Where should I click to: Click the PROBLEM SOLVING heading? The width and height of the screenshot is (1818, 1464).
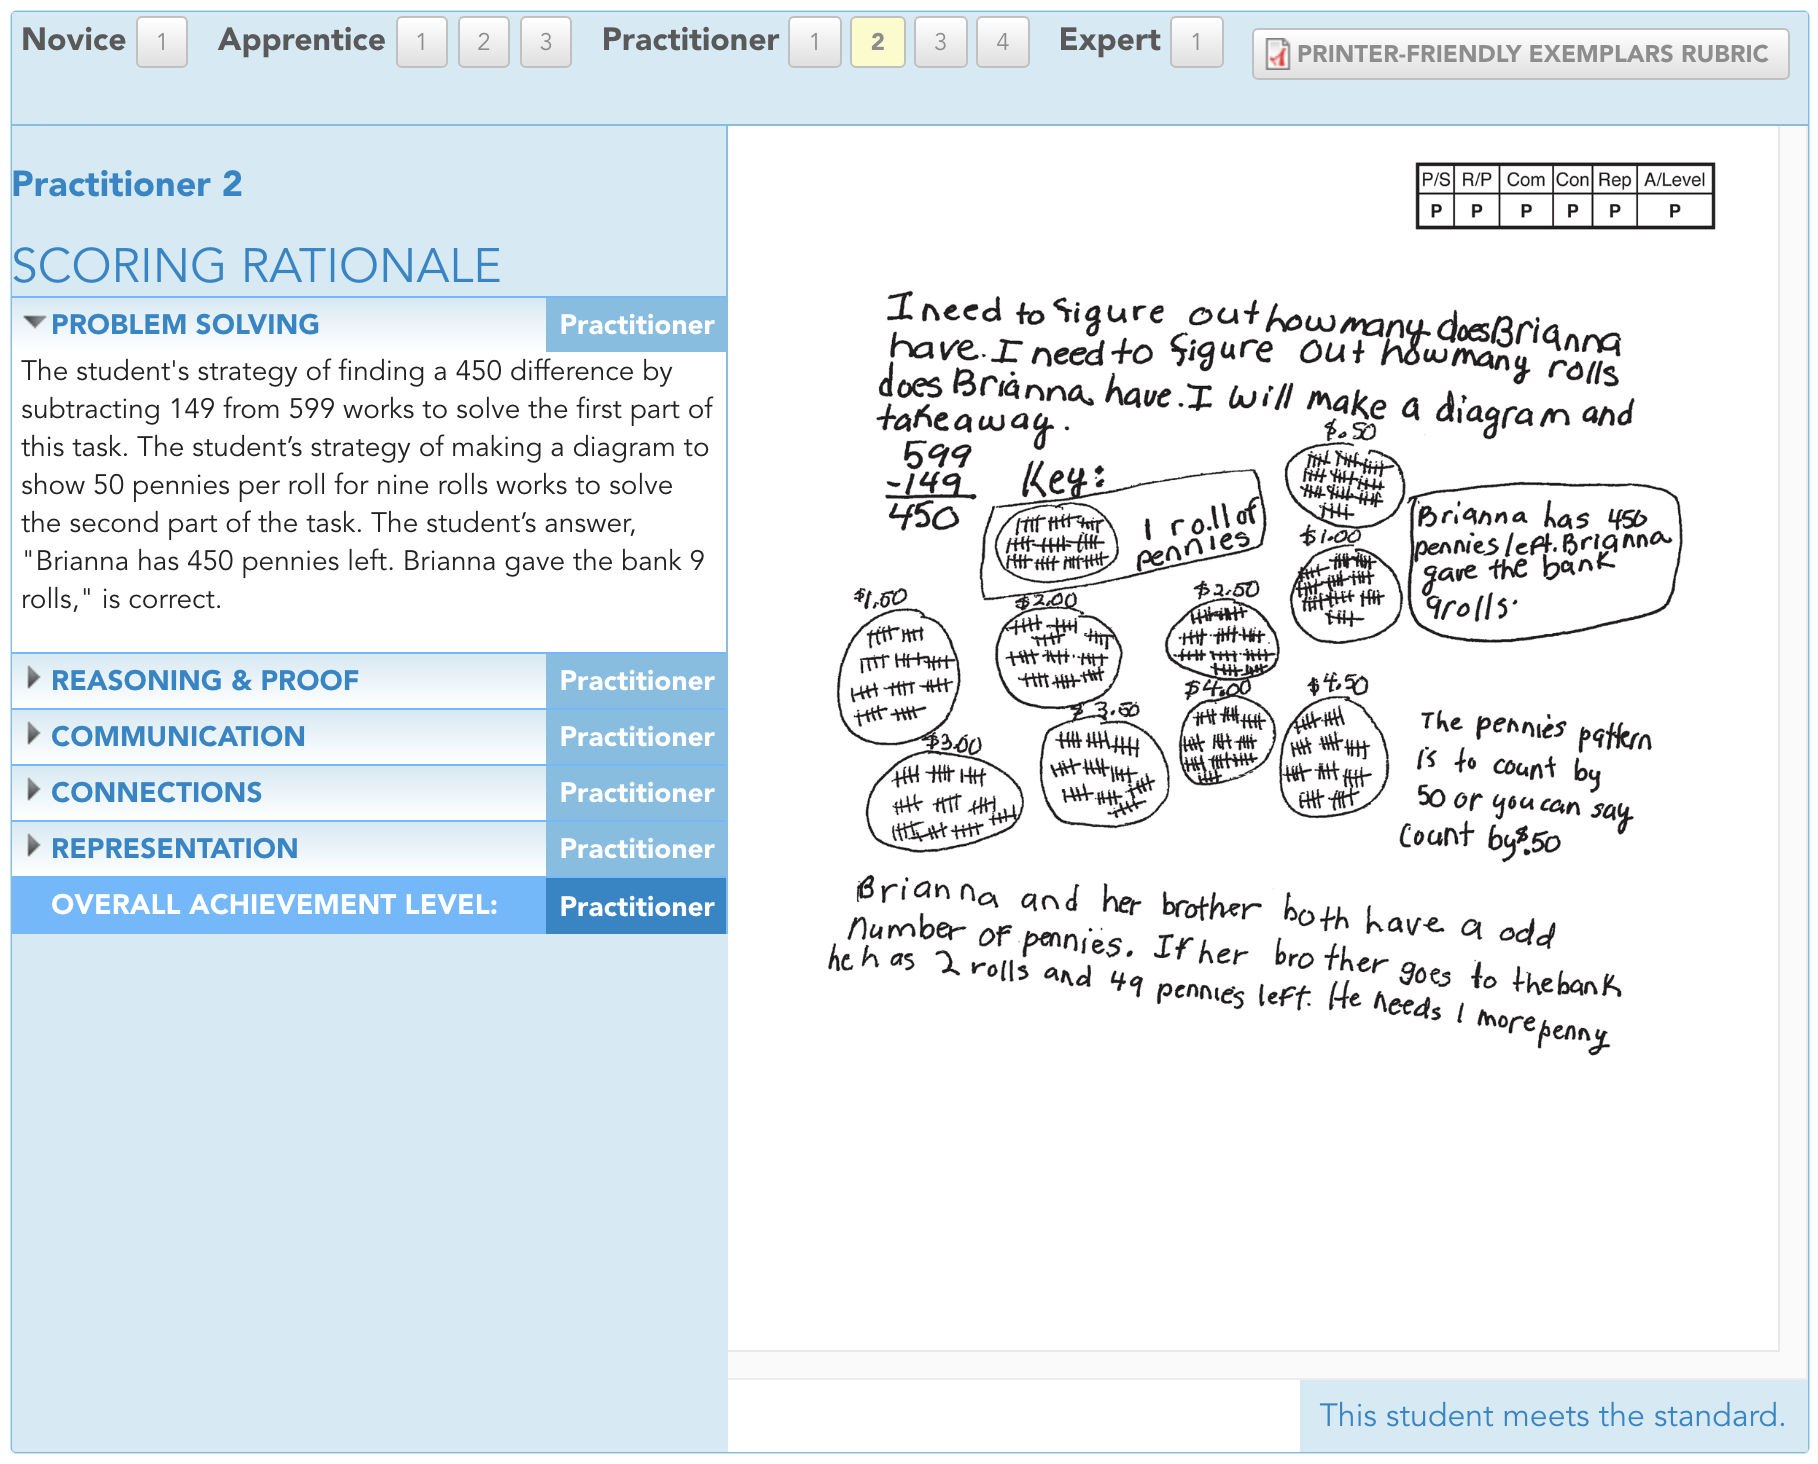185,324
